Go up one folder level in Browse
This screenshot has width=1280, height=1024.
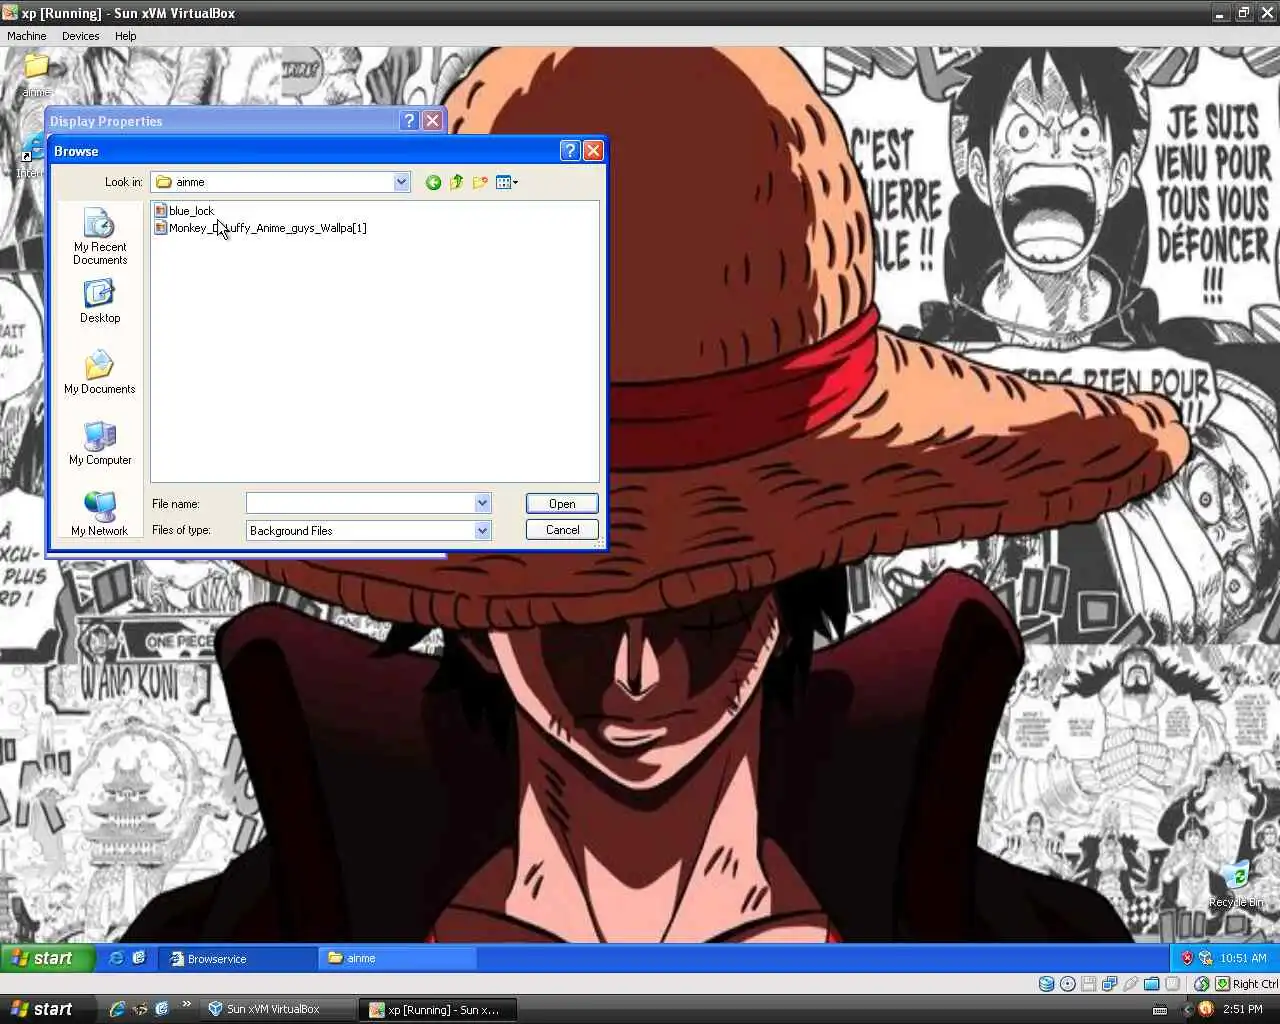point(457,182)
